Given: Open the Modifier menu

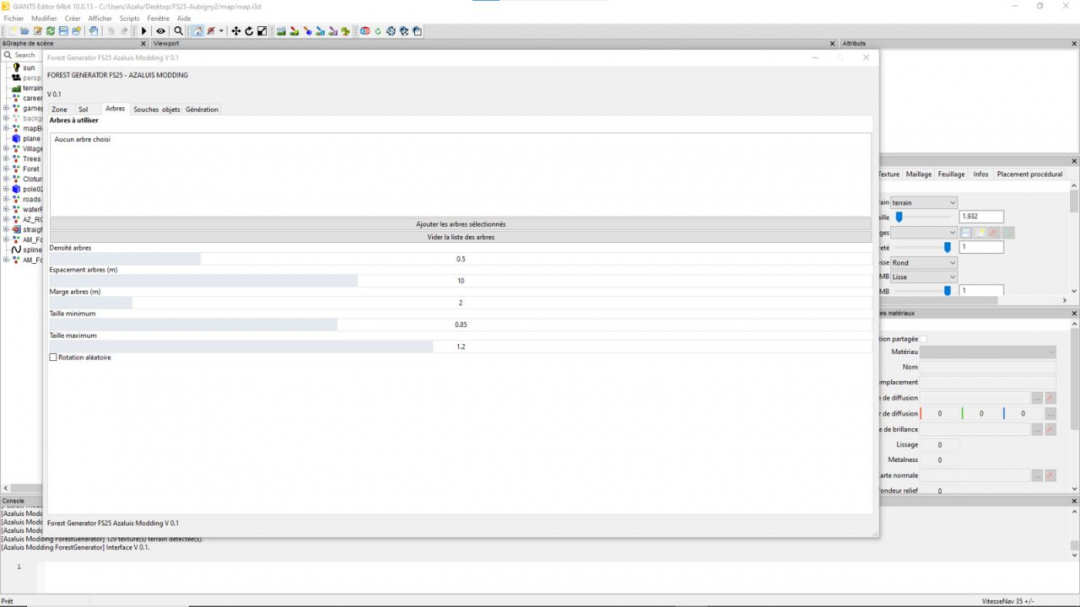Looking at the screenshot, I should (x=44, y=19).
